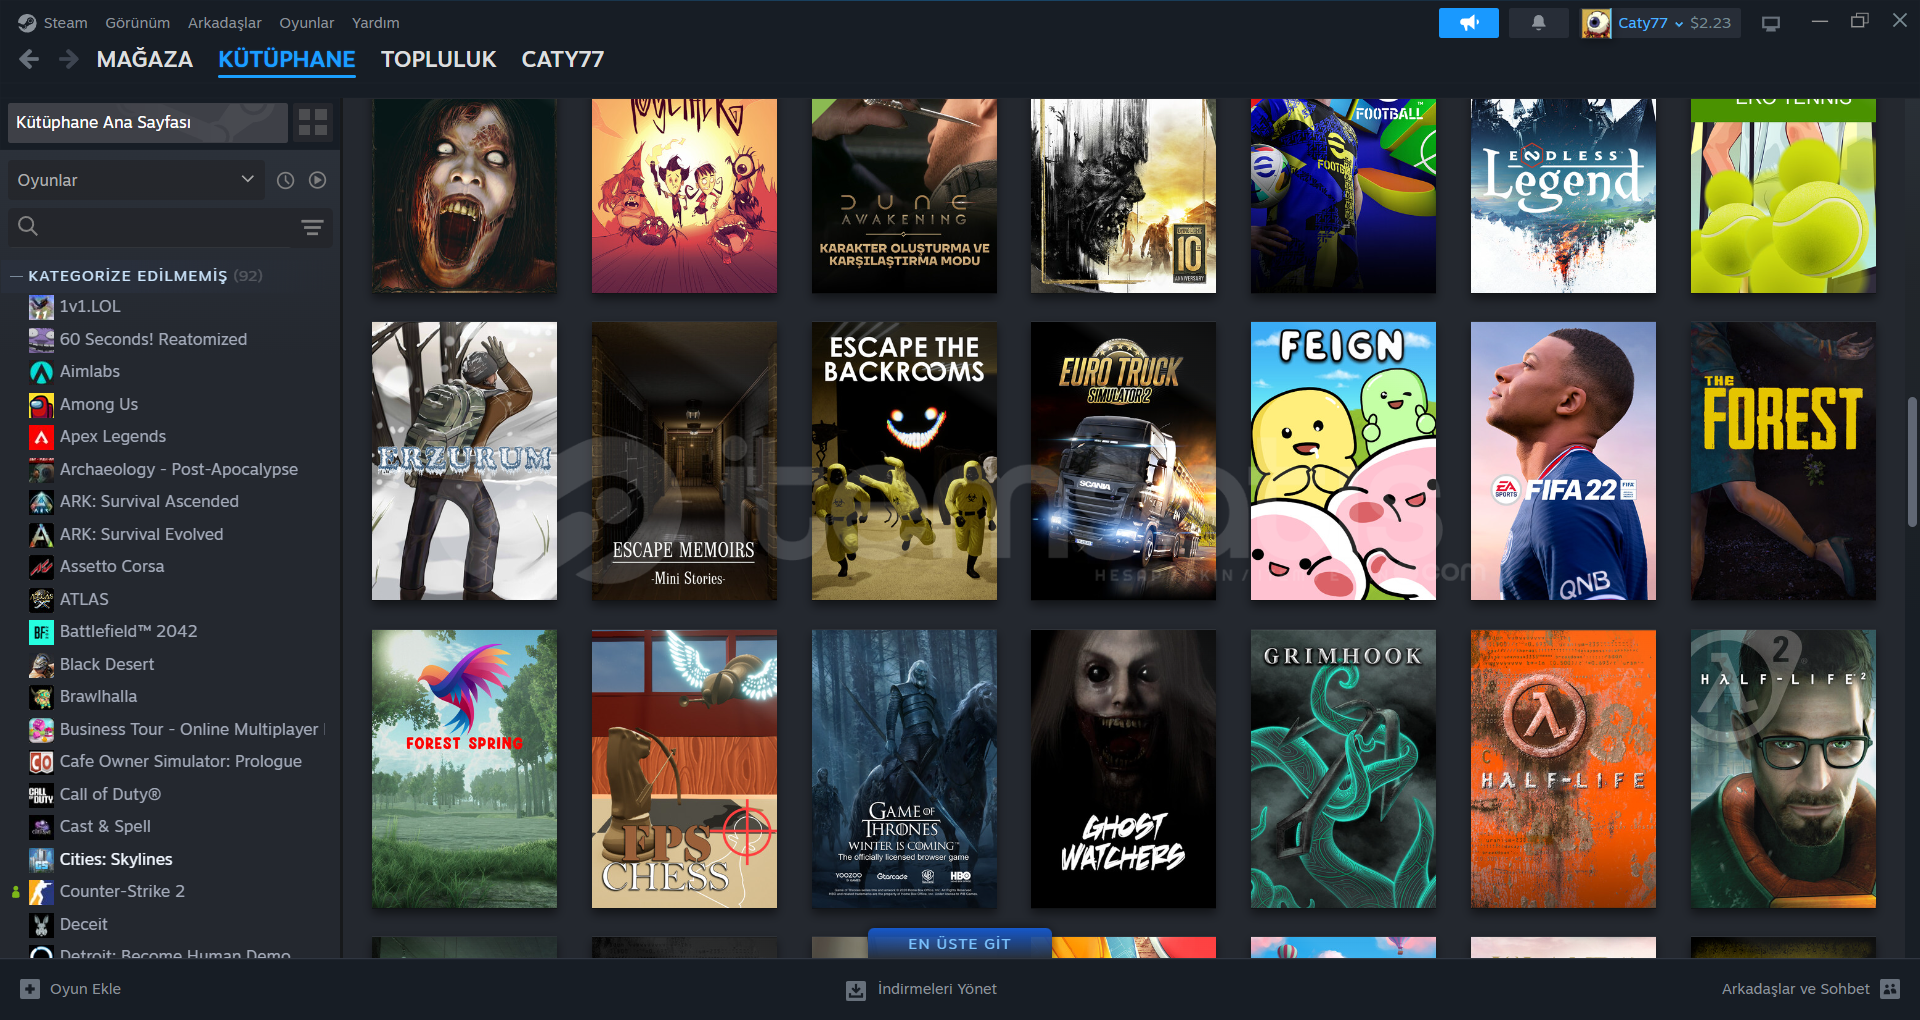Click the Oyun Ekle label
The width and height of the screenshot is (1920, 1020).
86,989
